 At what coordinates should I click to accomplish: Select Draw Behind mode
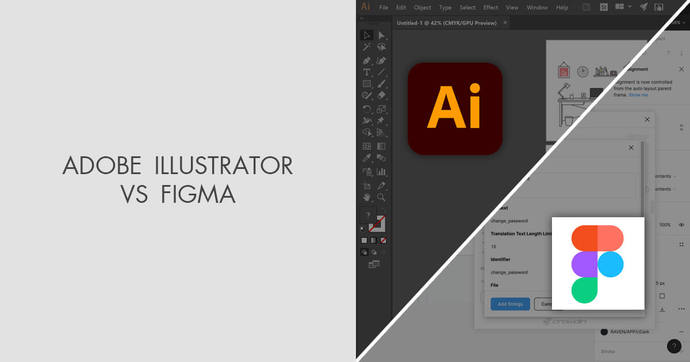point(374,252)
